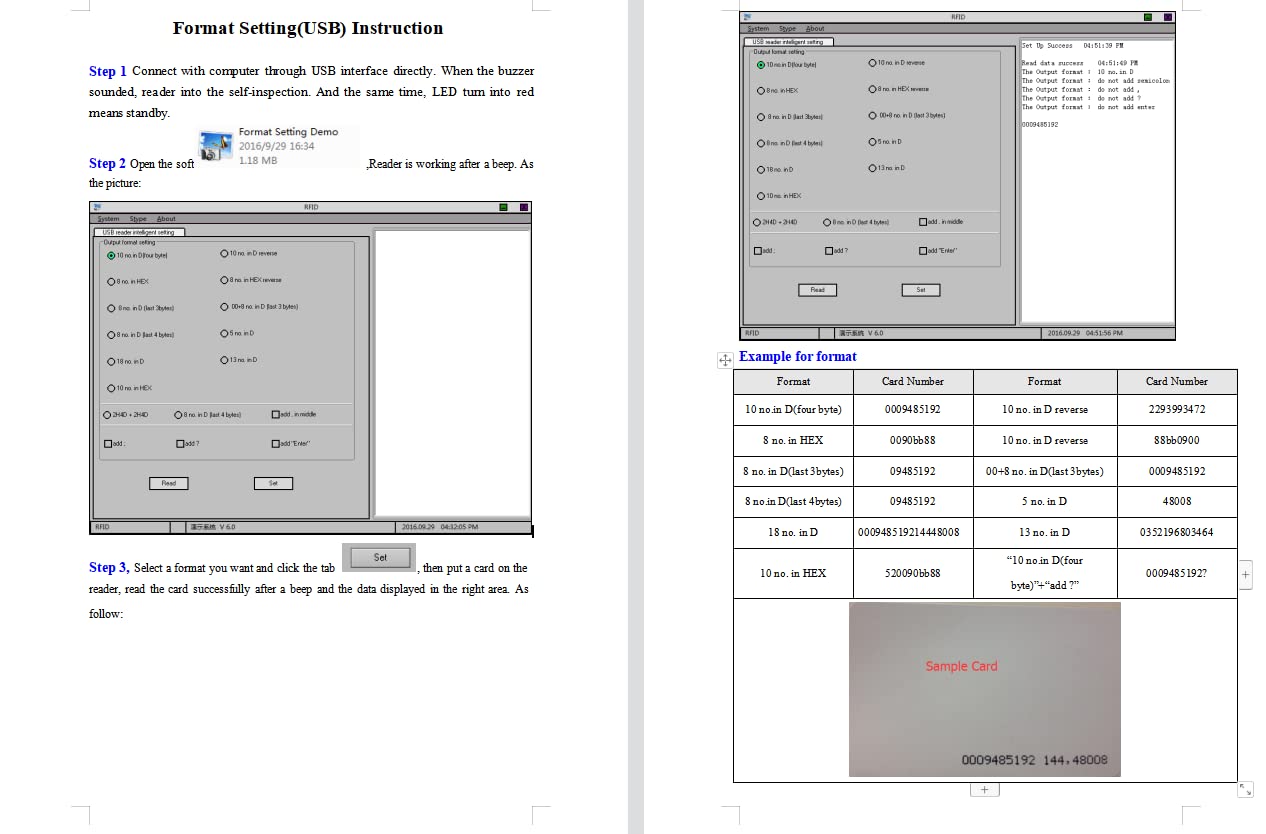Click 'USB reader intelligent setting' tab in Step 2 screenshot
Image resolution: width=1266 pixels, height=834 pixels.
coord(139,232)
